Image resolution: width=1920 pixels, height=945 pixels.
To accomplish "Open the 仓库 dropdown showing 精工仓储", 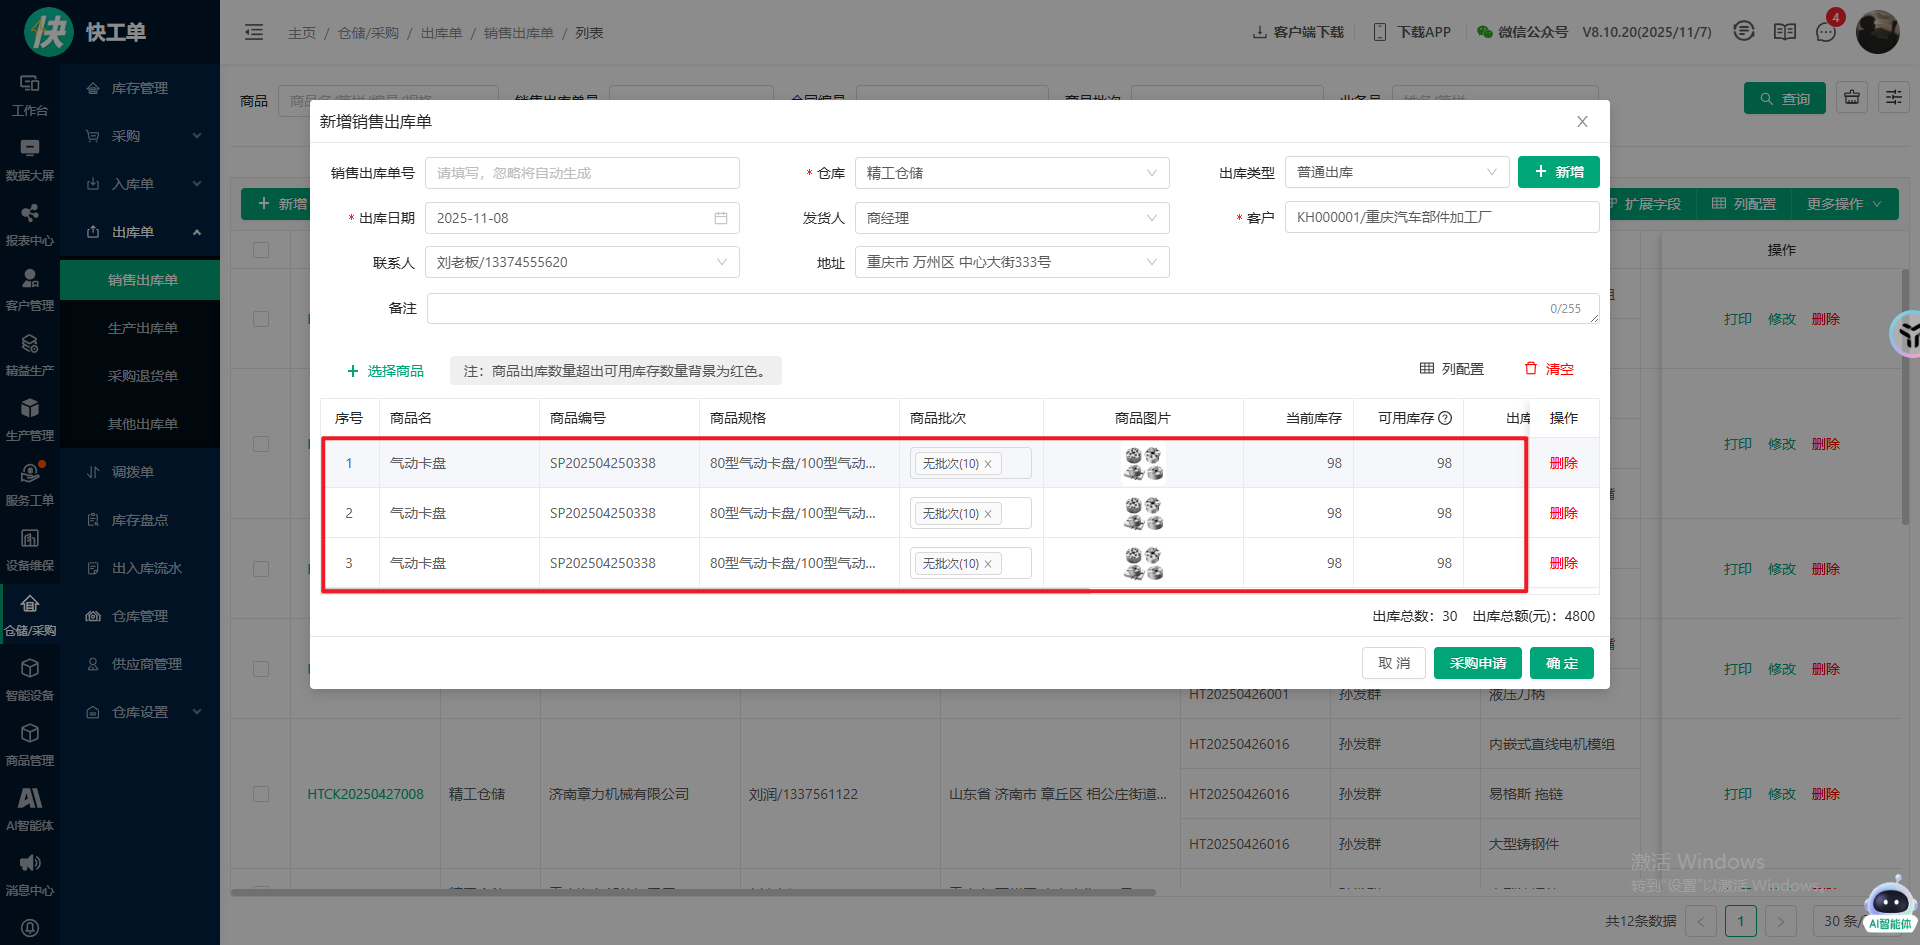I will 1011,173.
